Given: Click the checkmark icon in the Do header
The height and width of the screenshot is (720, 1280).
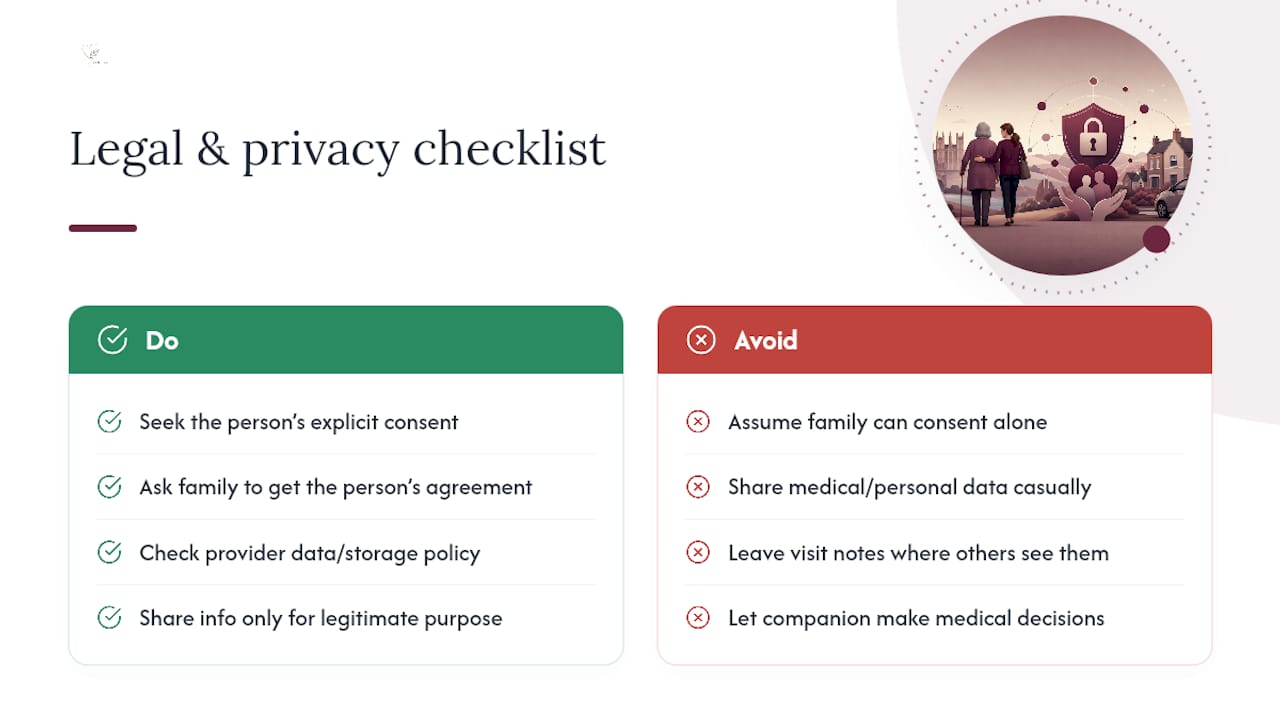Looking at the screenshot, I should (x=112, y=340).
